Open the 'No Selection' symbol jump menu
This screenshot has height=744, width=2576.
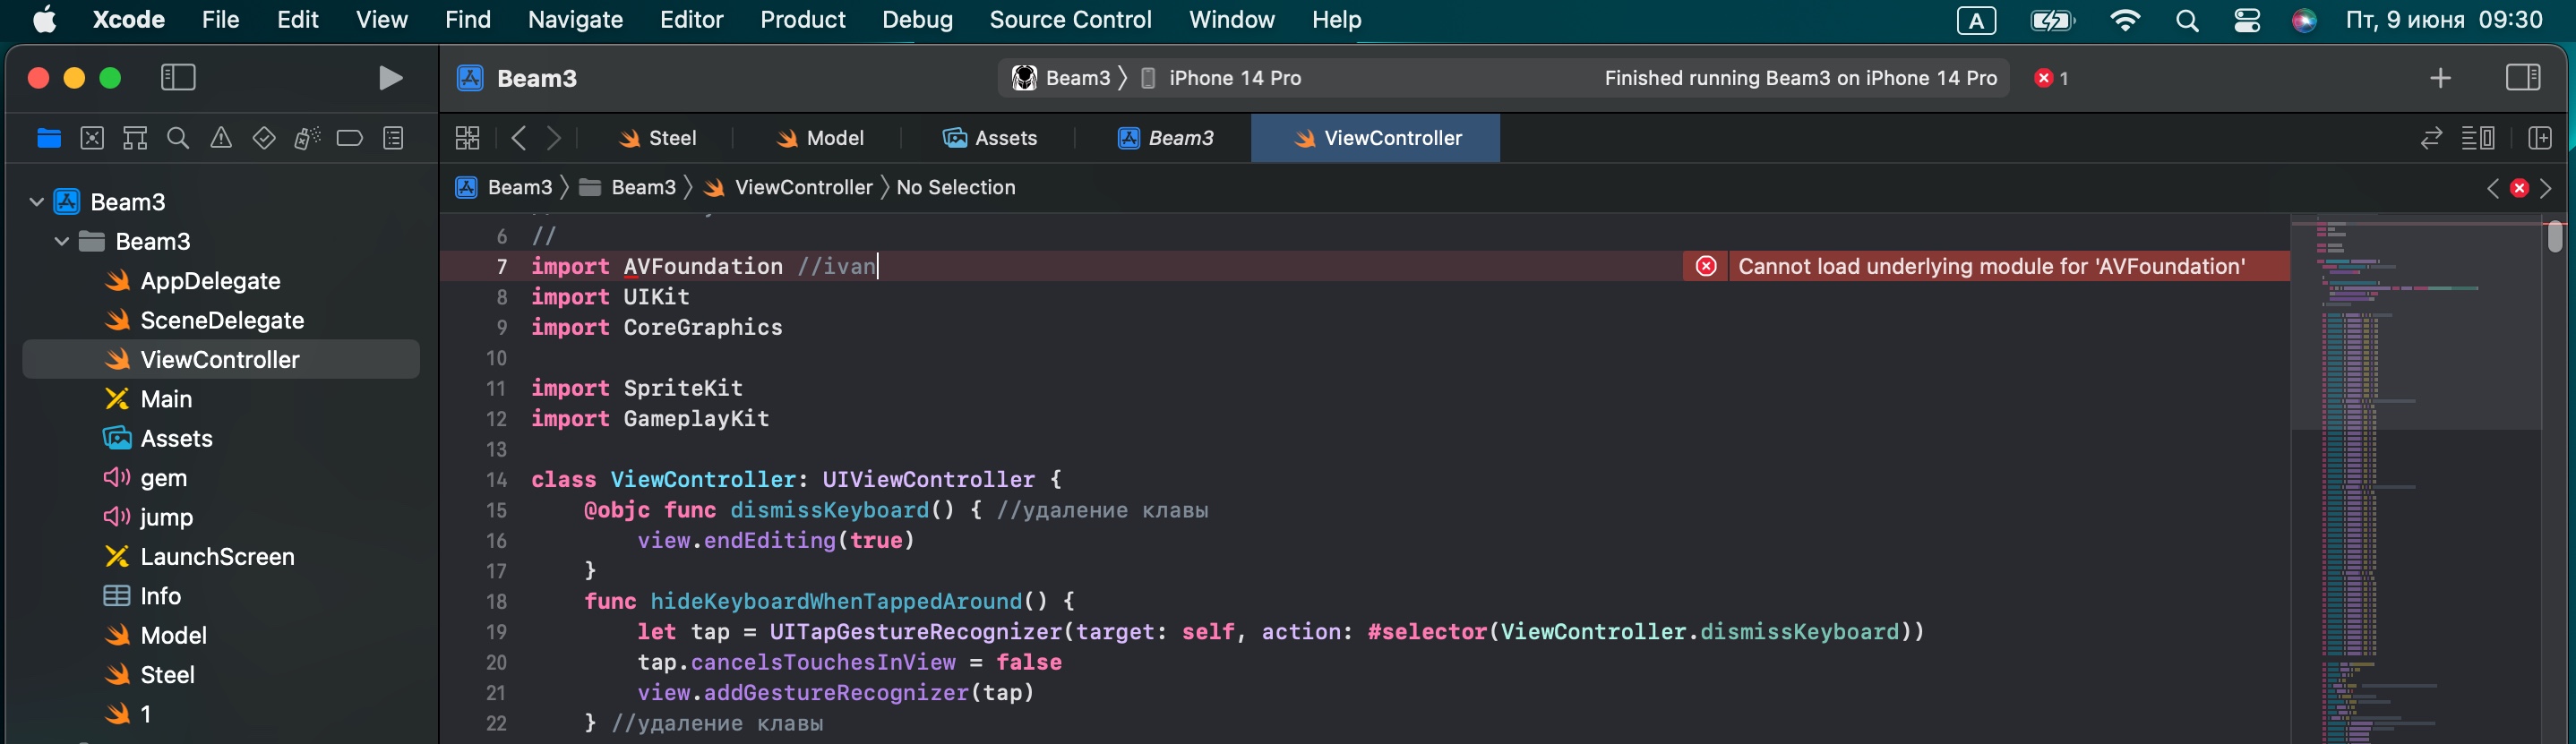click(x=955, y=187)
